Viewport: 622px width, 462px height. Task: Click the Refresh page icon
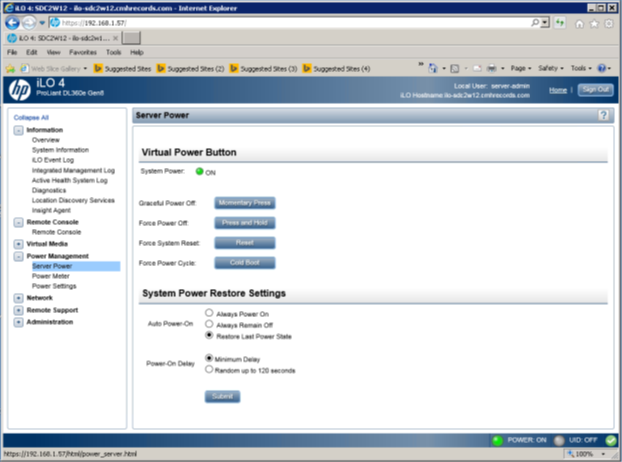pyautogui.click(x=560, y=23)
